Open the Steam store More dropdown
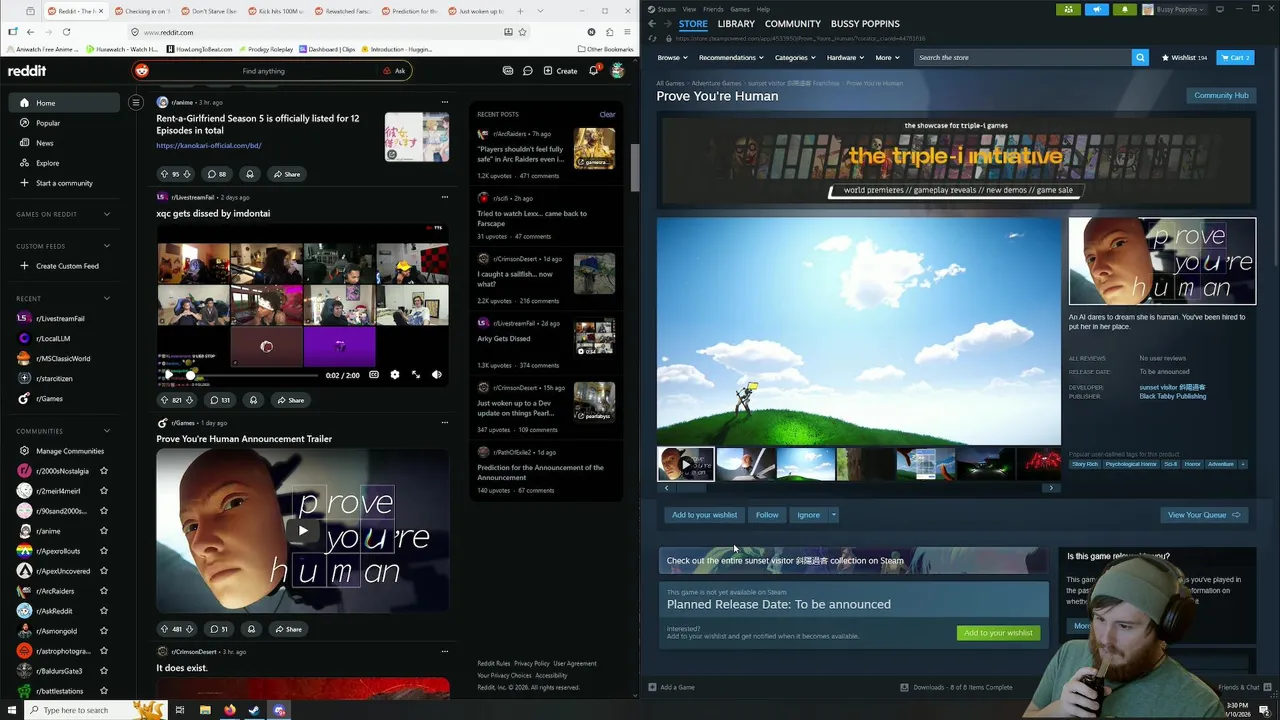The height and width of the screenshot is (720, 1280). (x=887, y=57)
